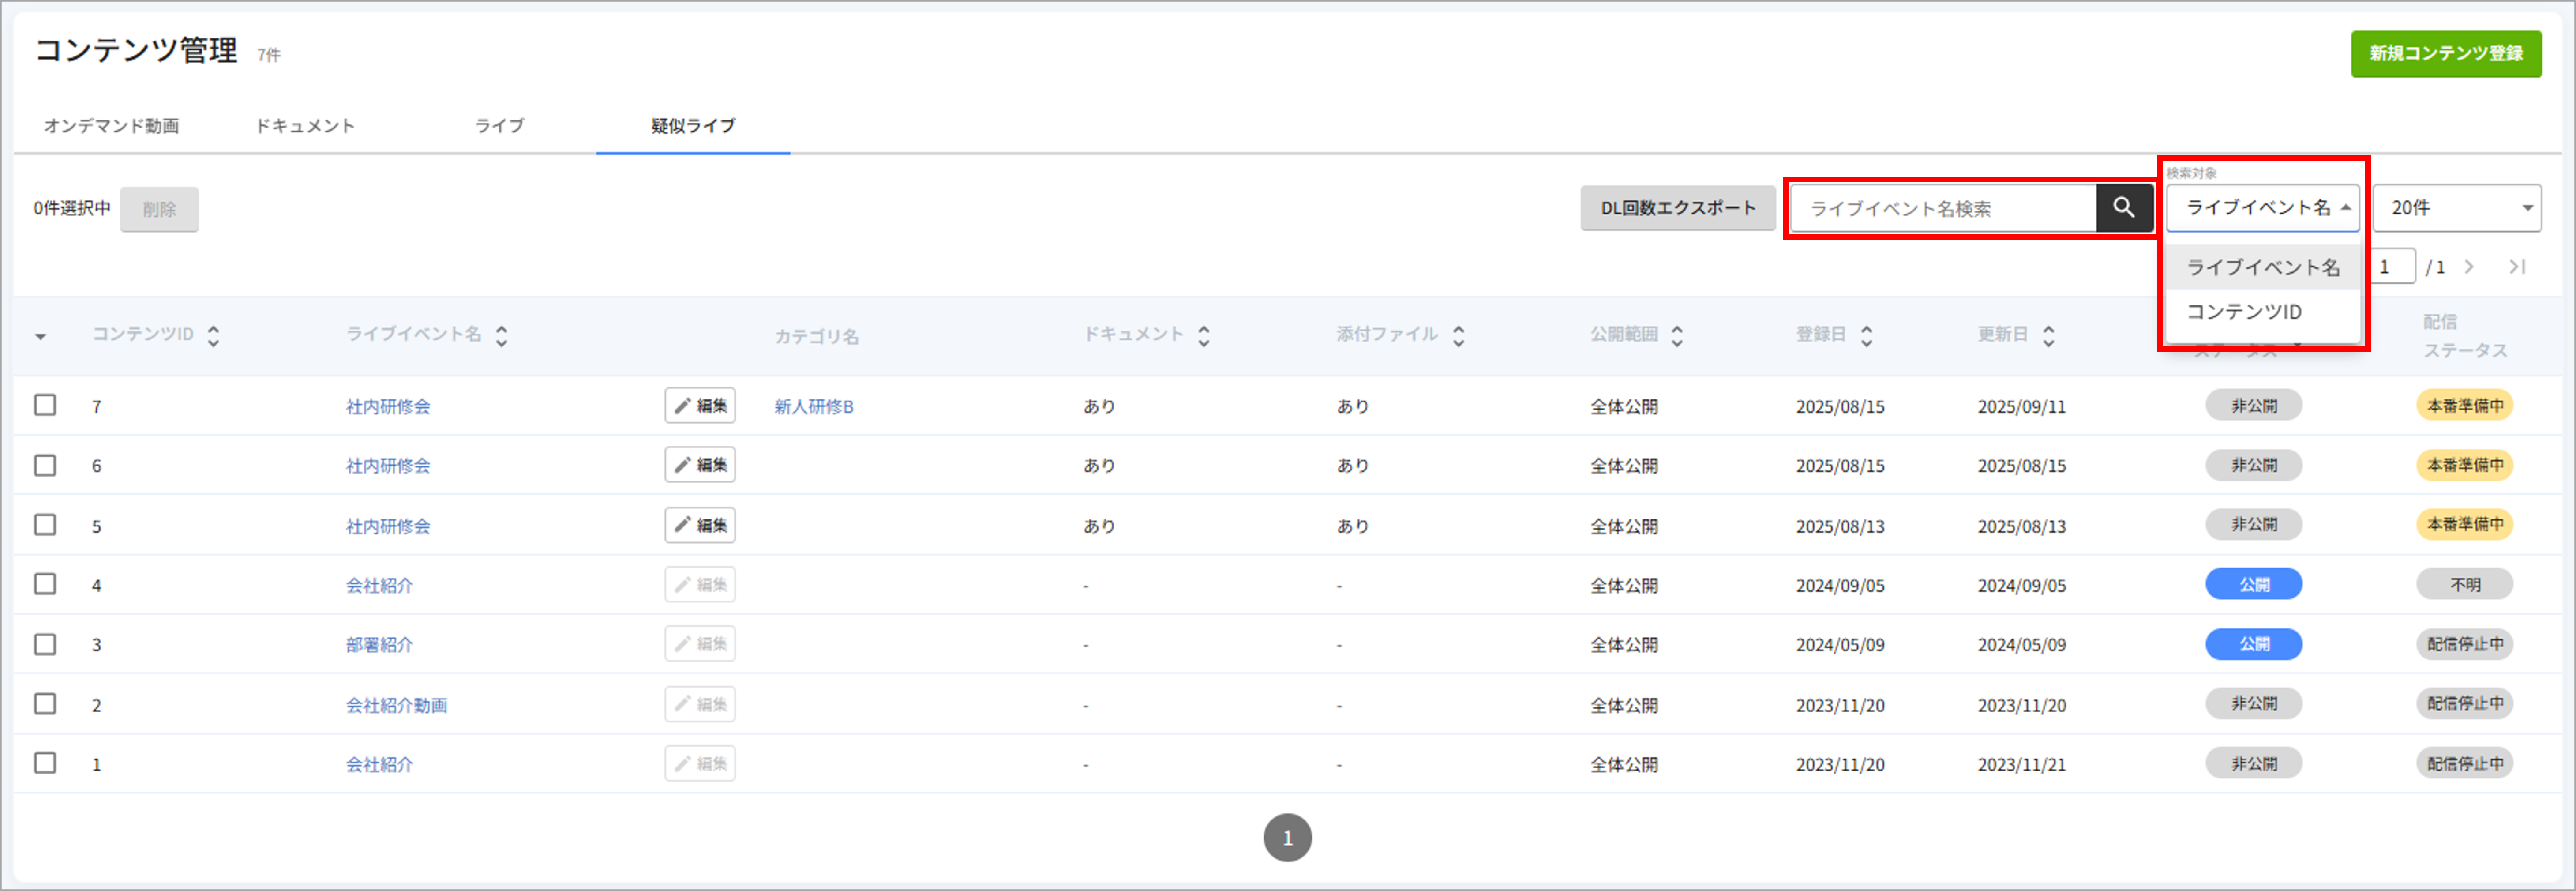This screenshot has height=891, width=2576.
Task: Click date 2025/09/11 cell
Action: (2022, 407)
